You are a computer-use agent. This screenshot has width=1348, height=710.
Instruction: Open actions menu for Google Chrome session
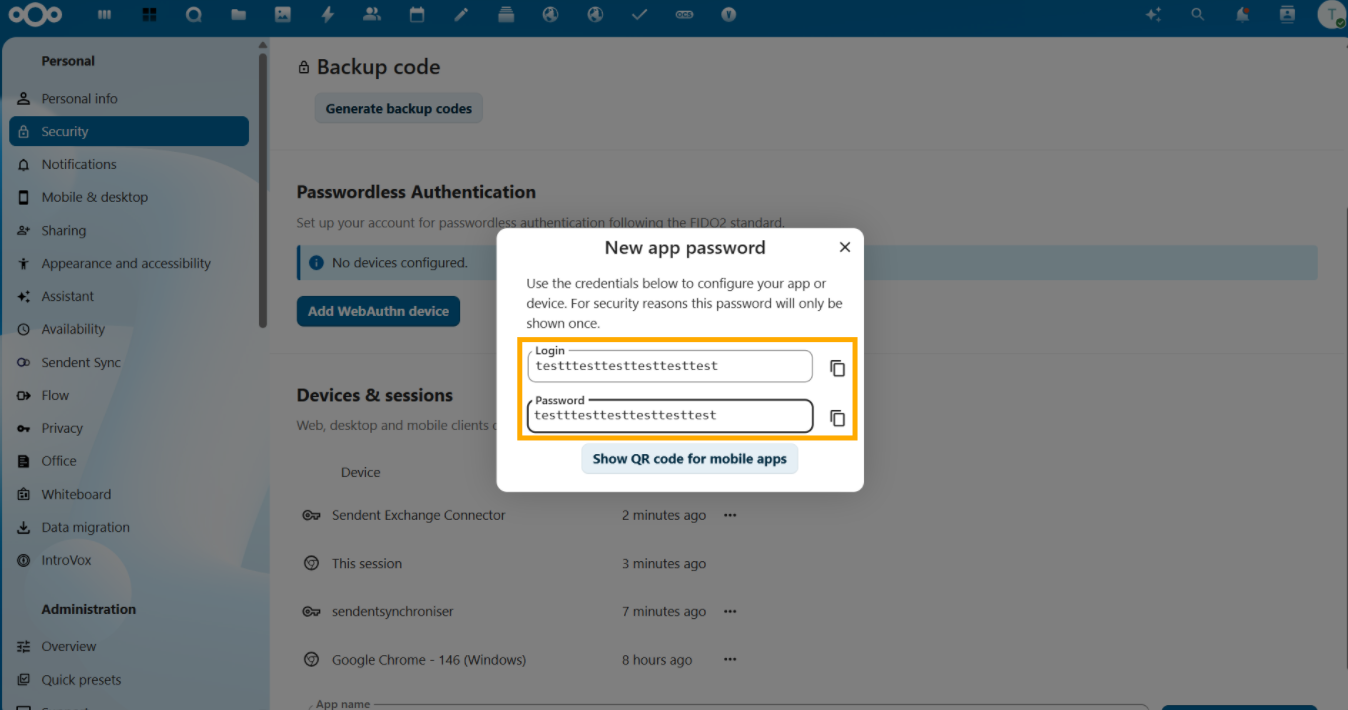click(730, 660)
